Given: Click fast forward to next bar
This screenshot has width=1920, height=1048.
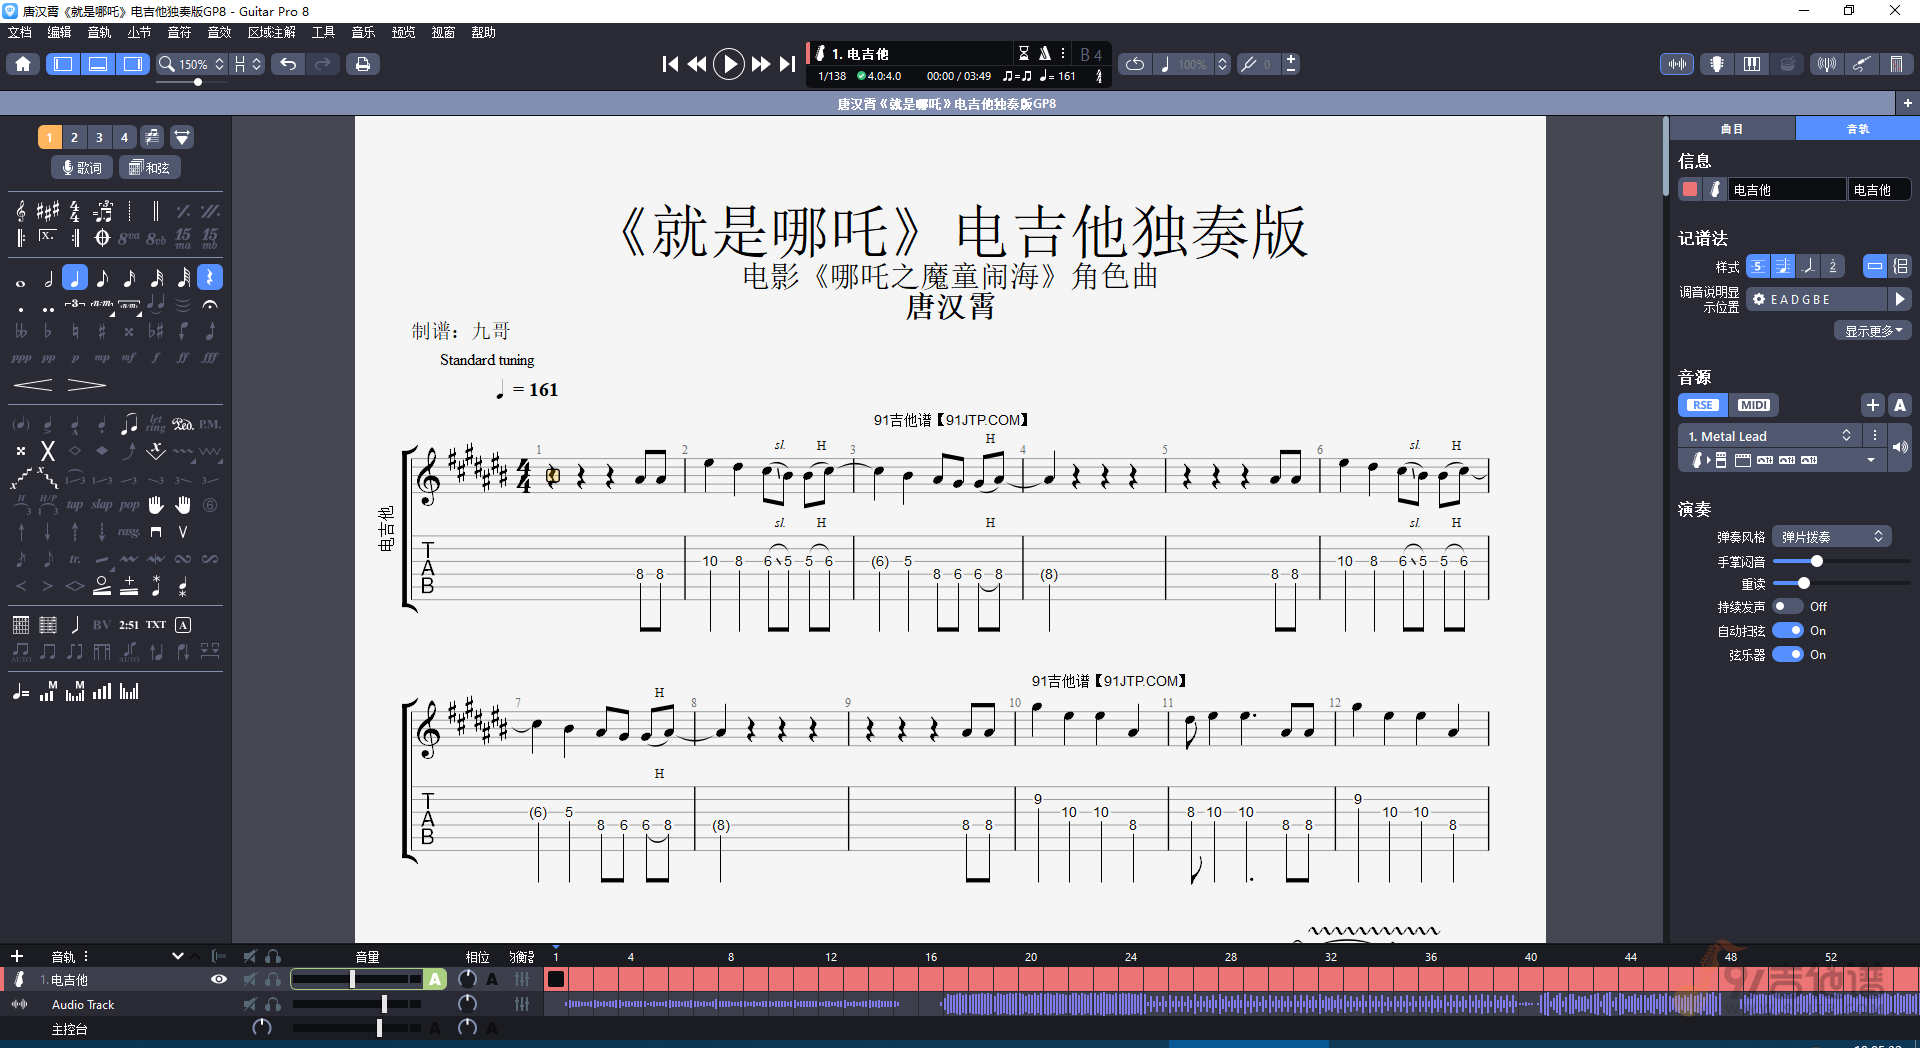Looking at the screenshot, I should [761, 64].
